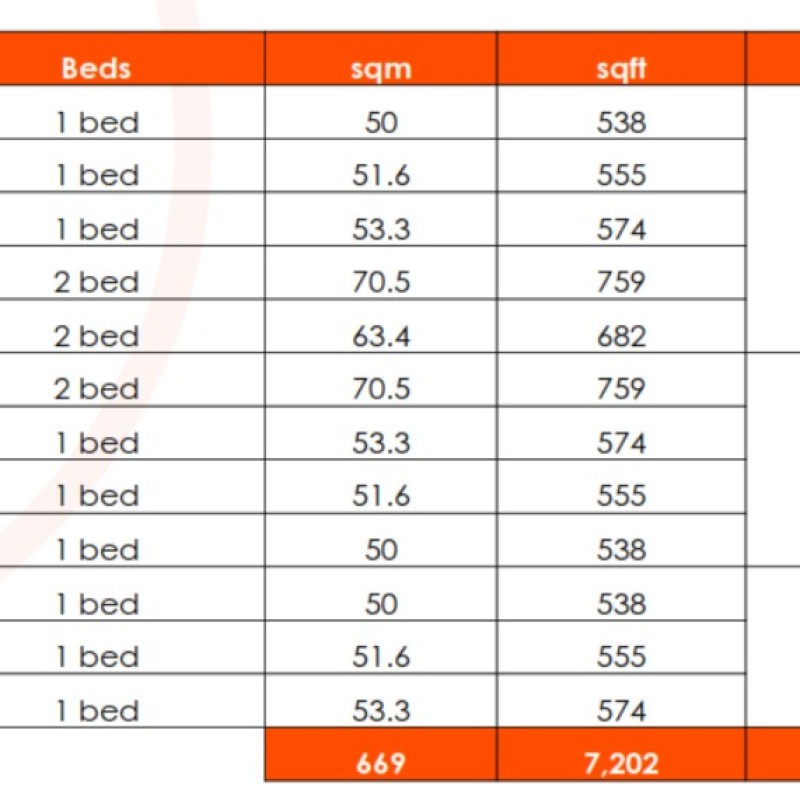Select first 70.5 sqm cell
This screenshot has height=800, width=800.
coord(381,272)
